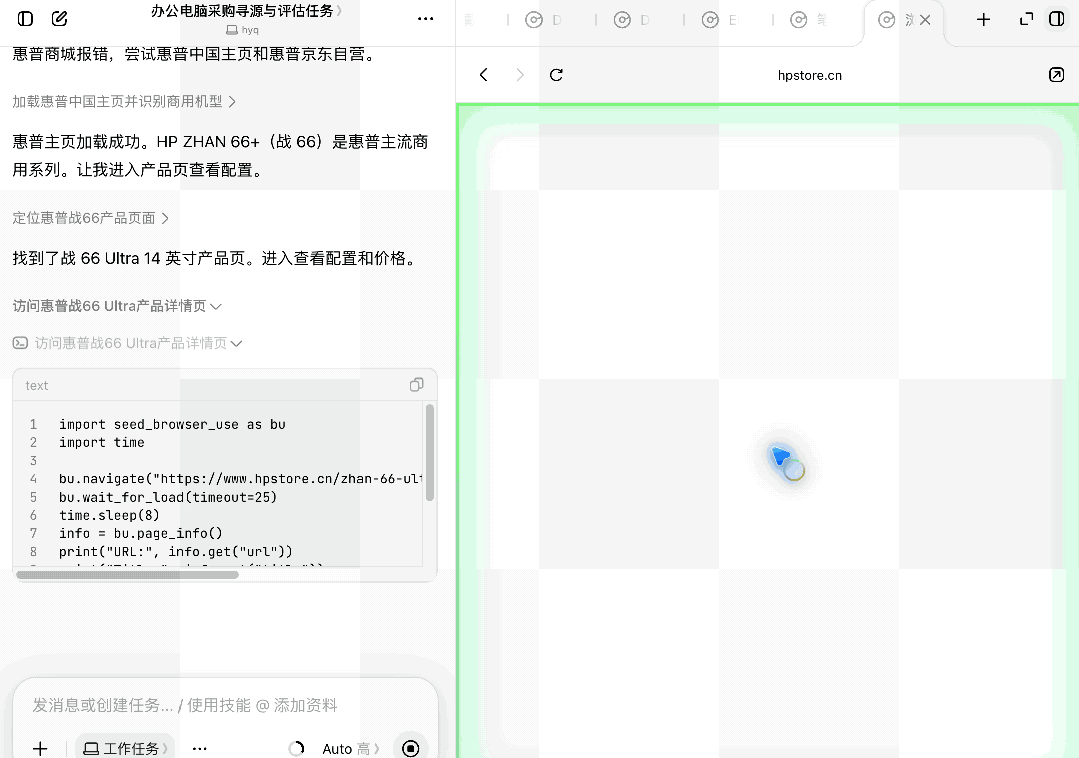
Task: Click the hpstore.cn address bar
Action: [x=809, y=76]
